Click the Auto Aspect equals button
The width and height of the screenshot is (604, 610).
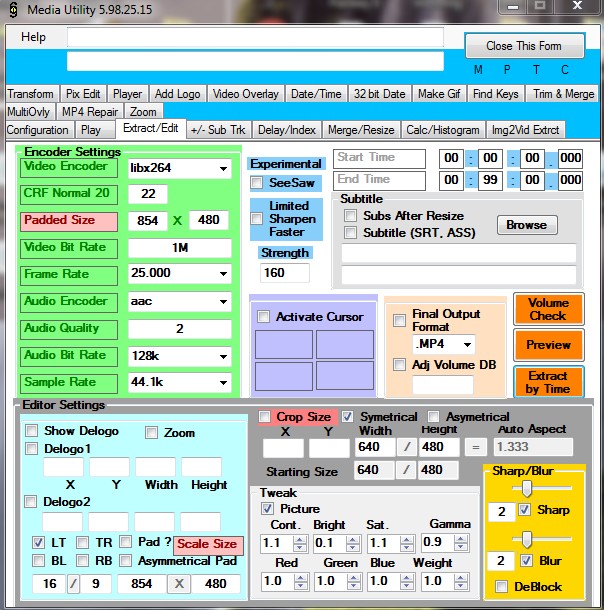(x=475, y=447)
